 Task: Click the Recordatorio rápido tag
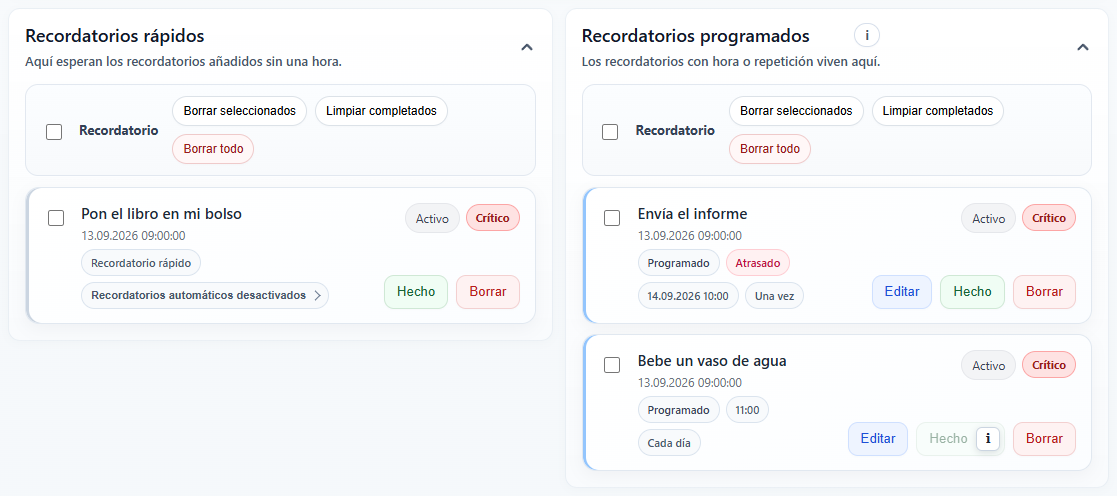pyautogui.click(x=141, y=262)
